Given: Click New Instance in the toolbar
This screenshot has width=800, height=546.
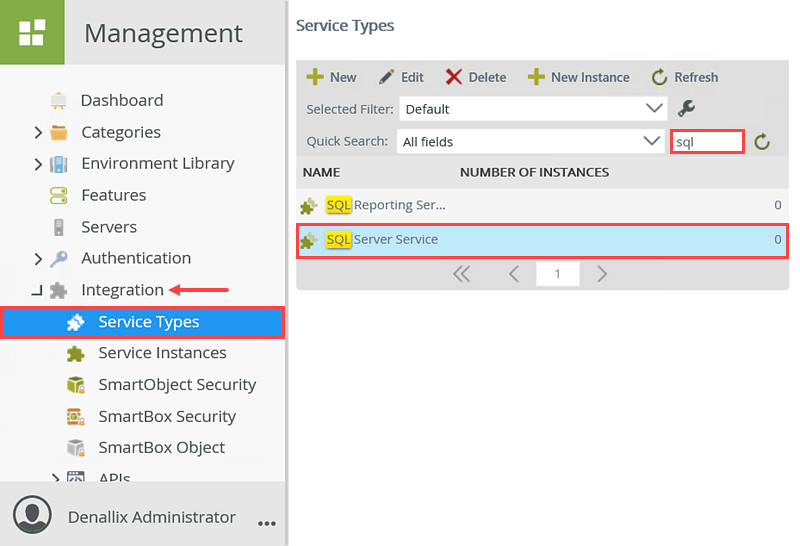Looking at the screenshot, I should coord(578,77).
